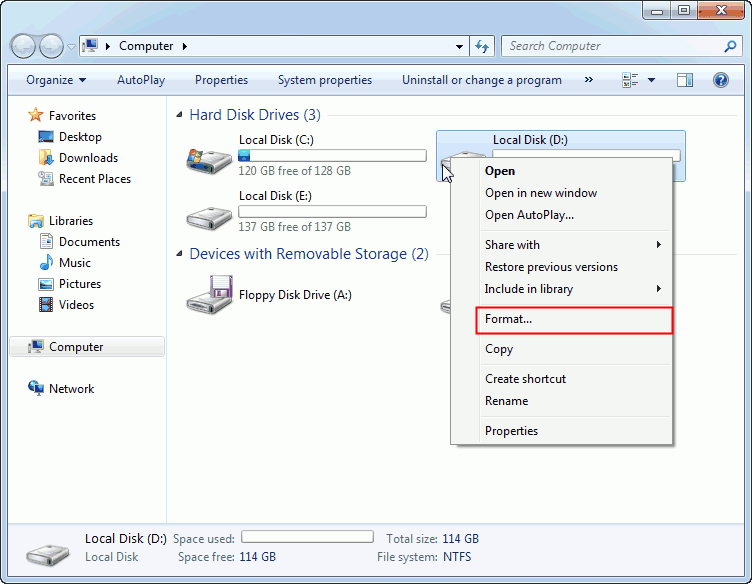Viewport: 752px width, 584px height.
Task: Click the computer icon in address bar
Action: click(x=90, y=46)
